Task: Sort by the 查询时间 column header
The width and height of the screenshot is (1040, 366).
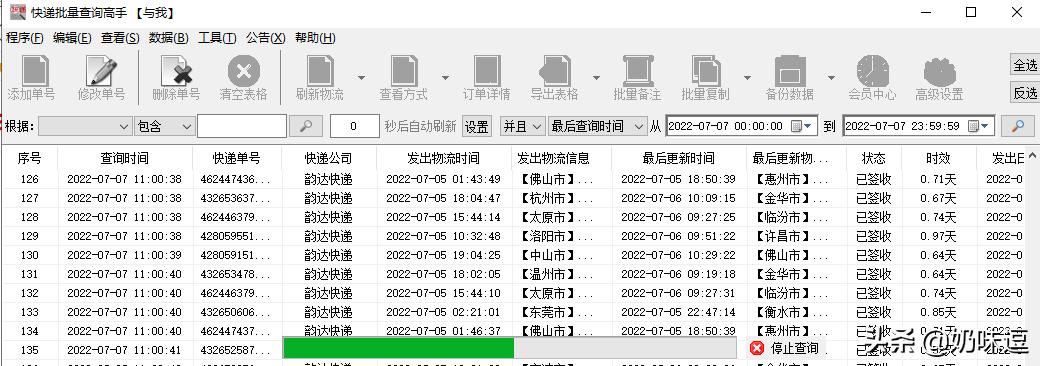Action: (125, 158)
